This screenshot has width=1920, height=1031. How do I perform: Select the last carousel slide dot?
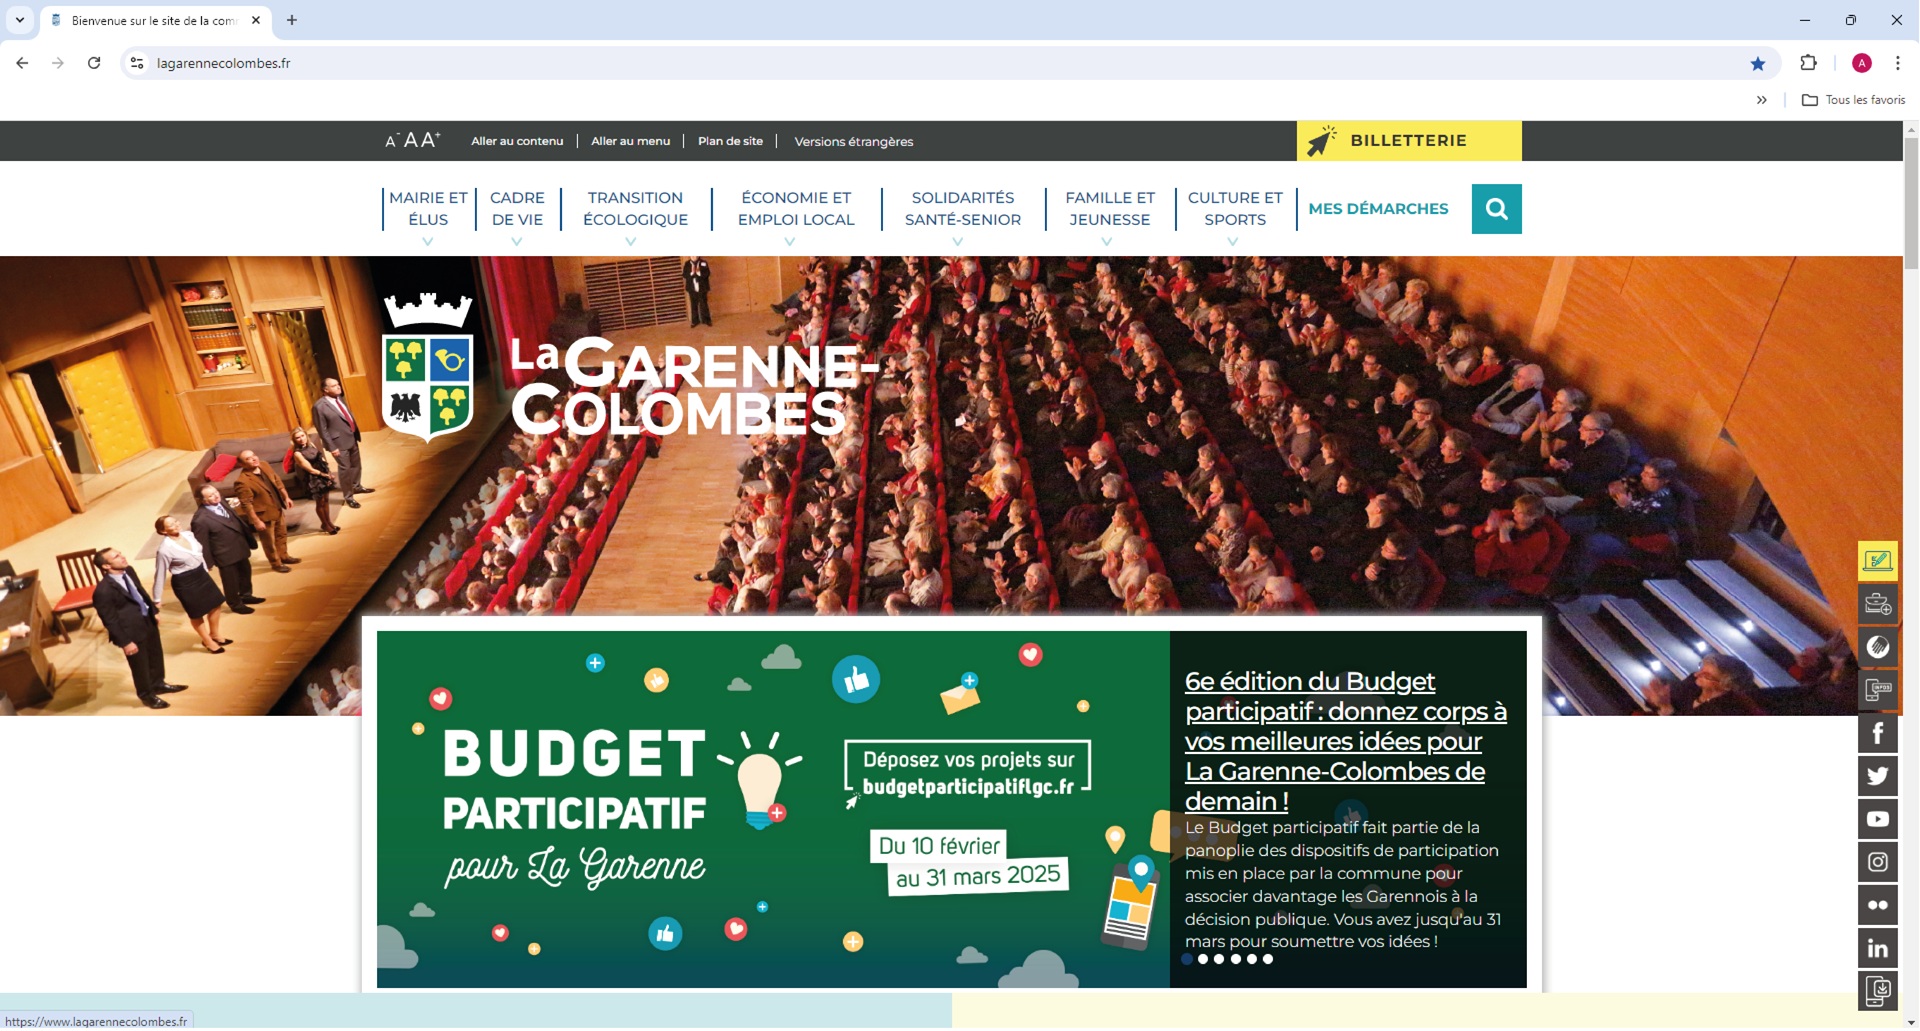[x=1268, y=960]
